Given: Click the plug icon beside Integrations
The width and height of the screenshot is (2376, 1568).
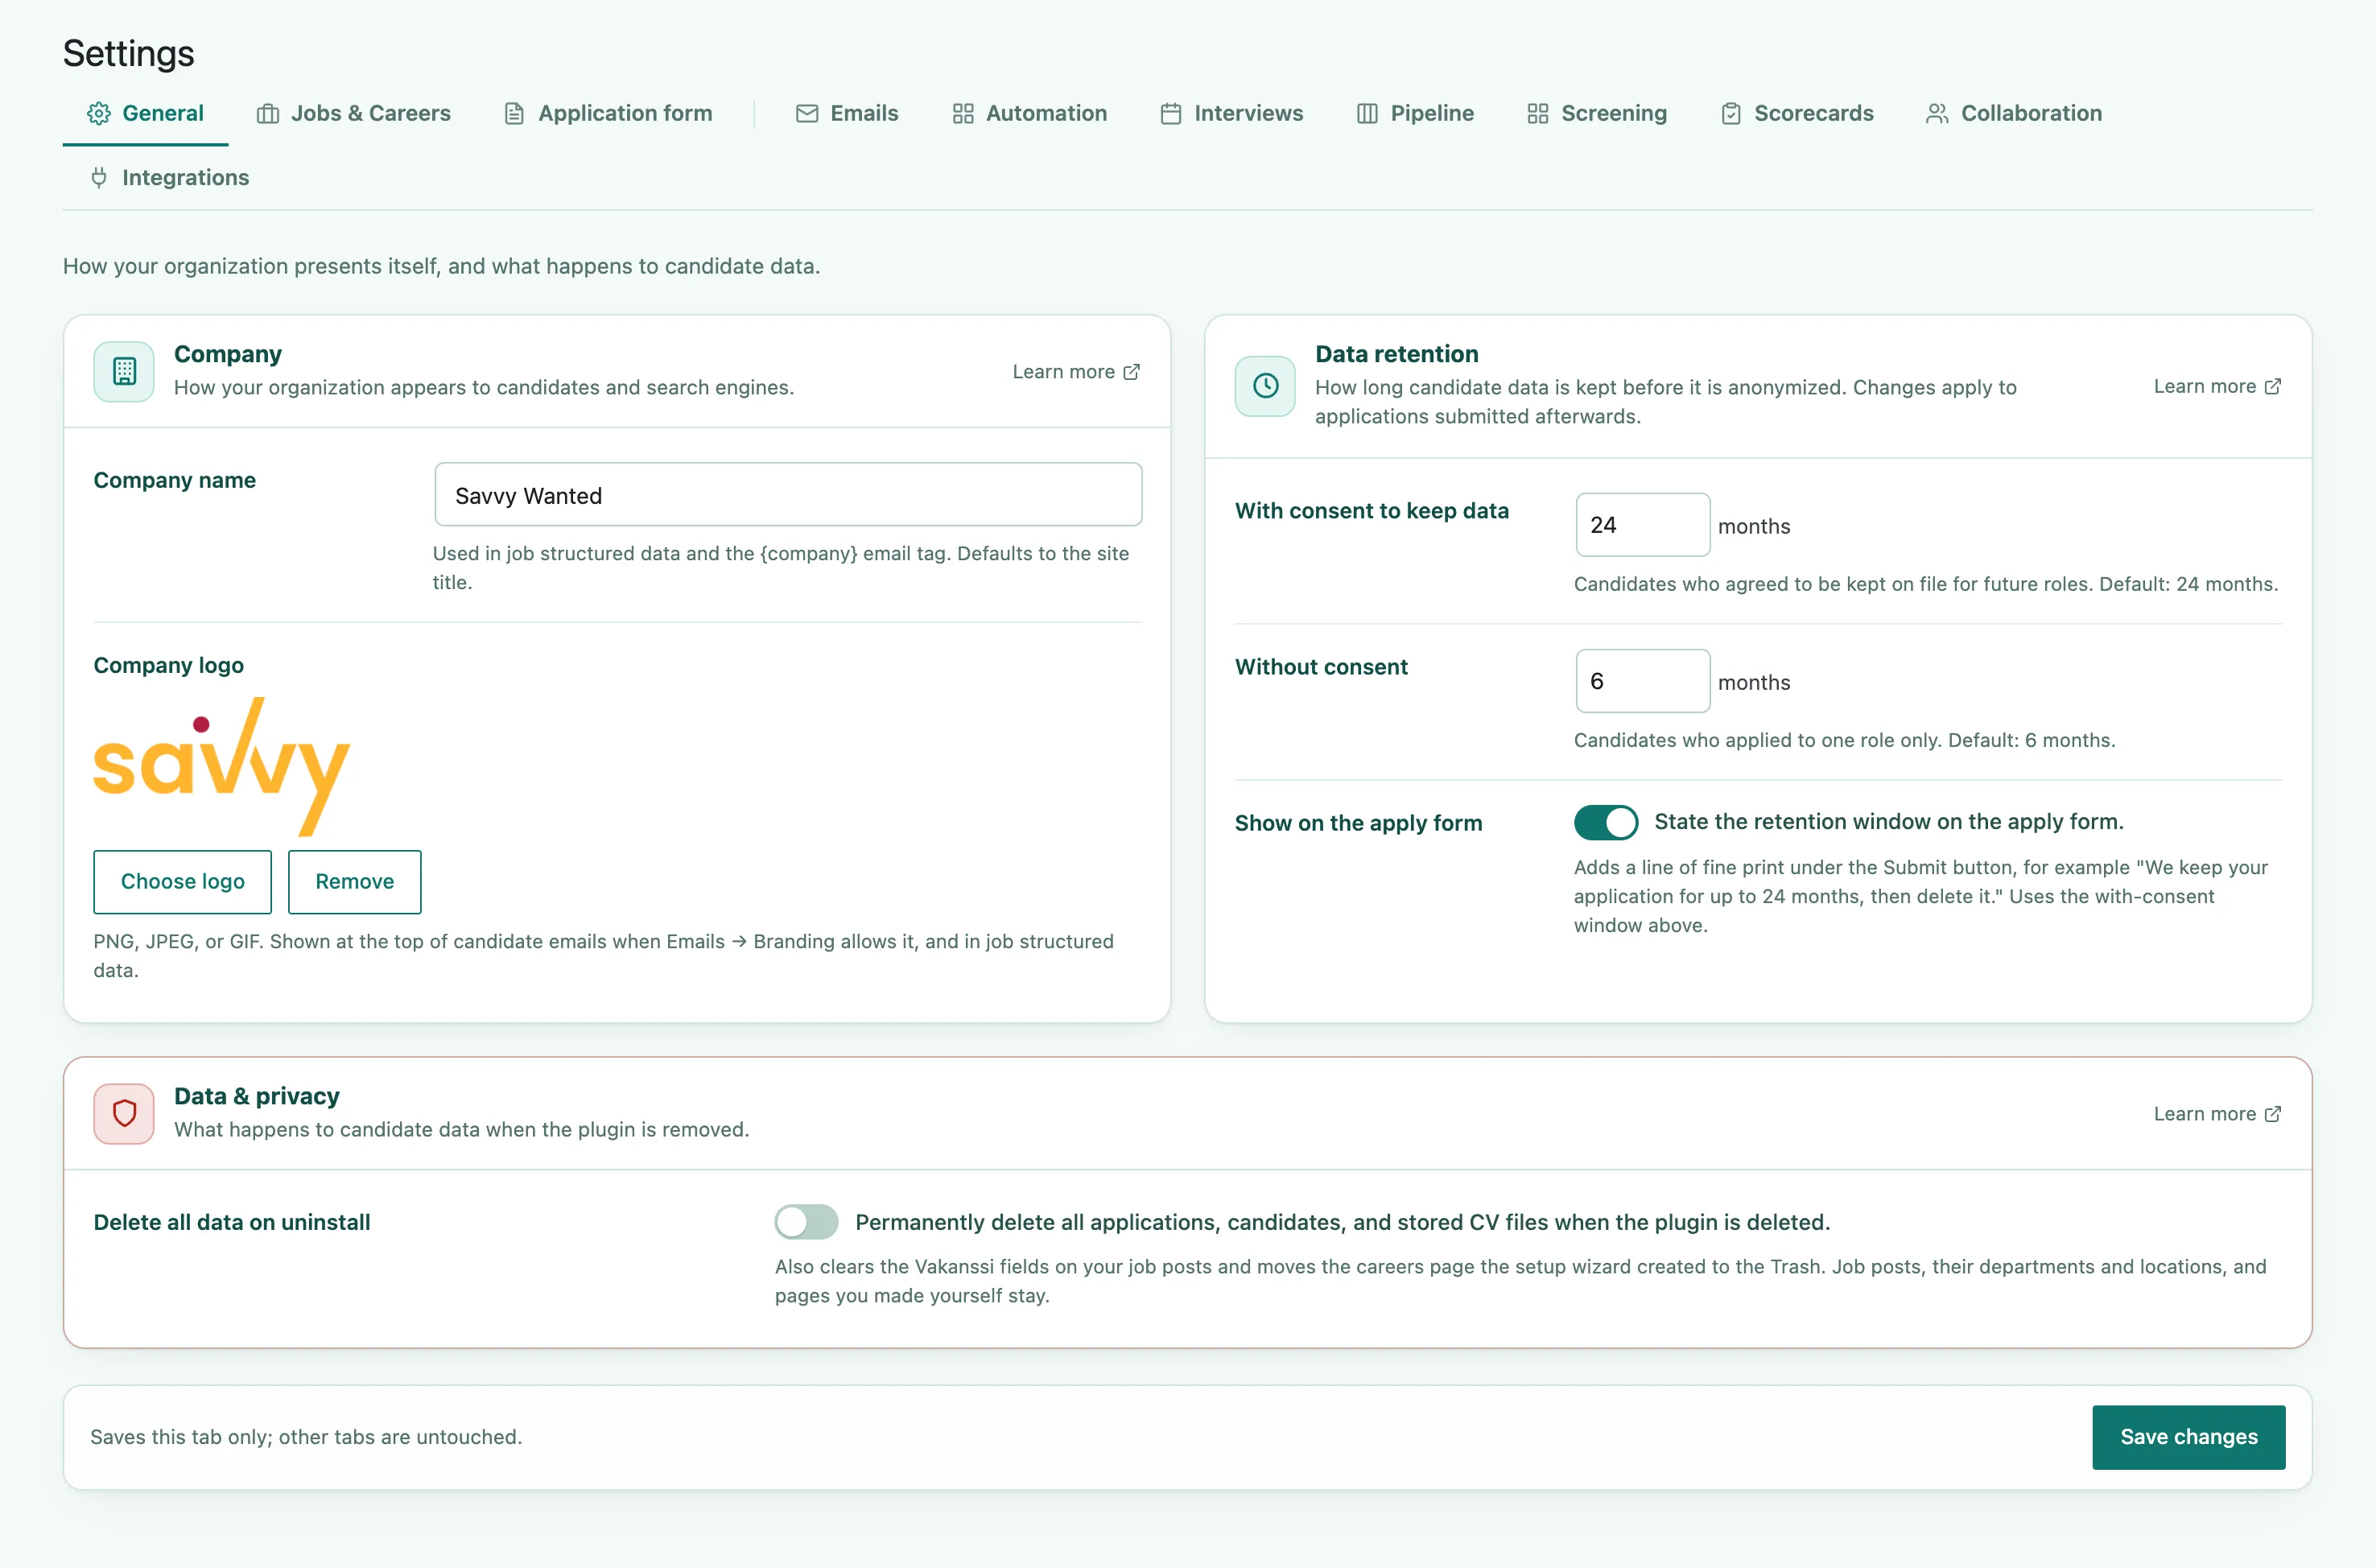Looking at the screenshot, I should (99, 178).
